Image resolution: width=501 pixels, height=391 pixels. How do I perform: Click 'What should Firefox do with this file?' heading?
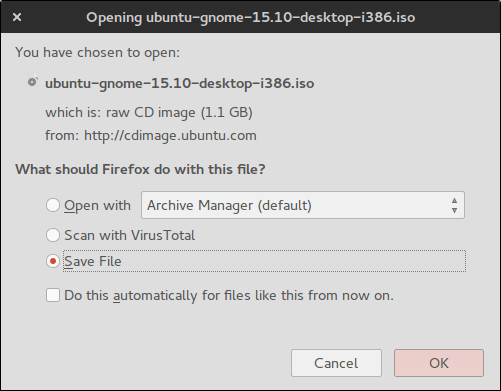tap(140, 169)
